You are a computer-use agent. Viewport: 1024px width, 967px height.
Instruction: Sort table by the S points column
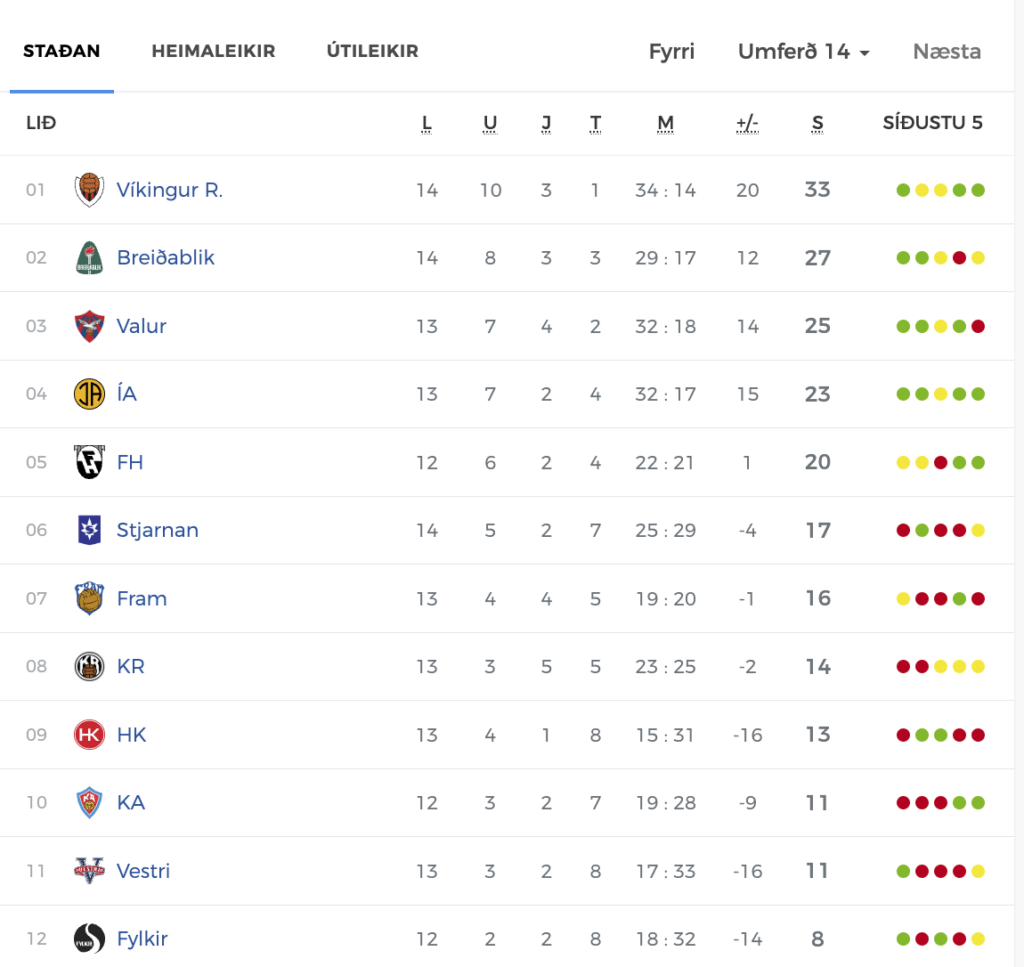(x=817, y=124)
